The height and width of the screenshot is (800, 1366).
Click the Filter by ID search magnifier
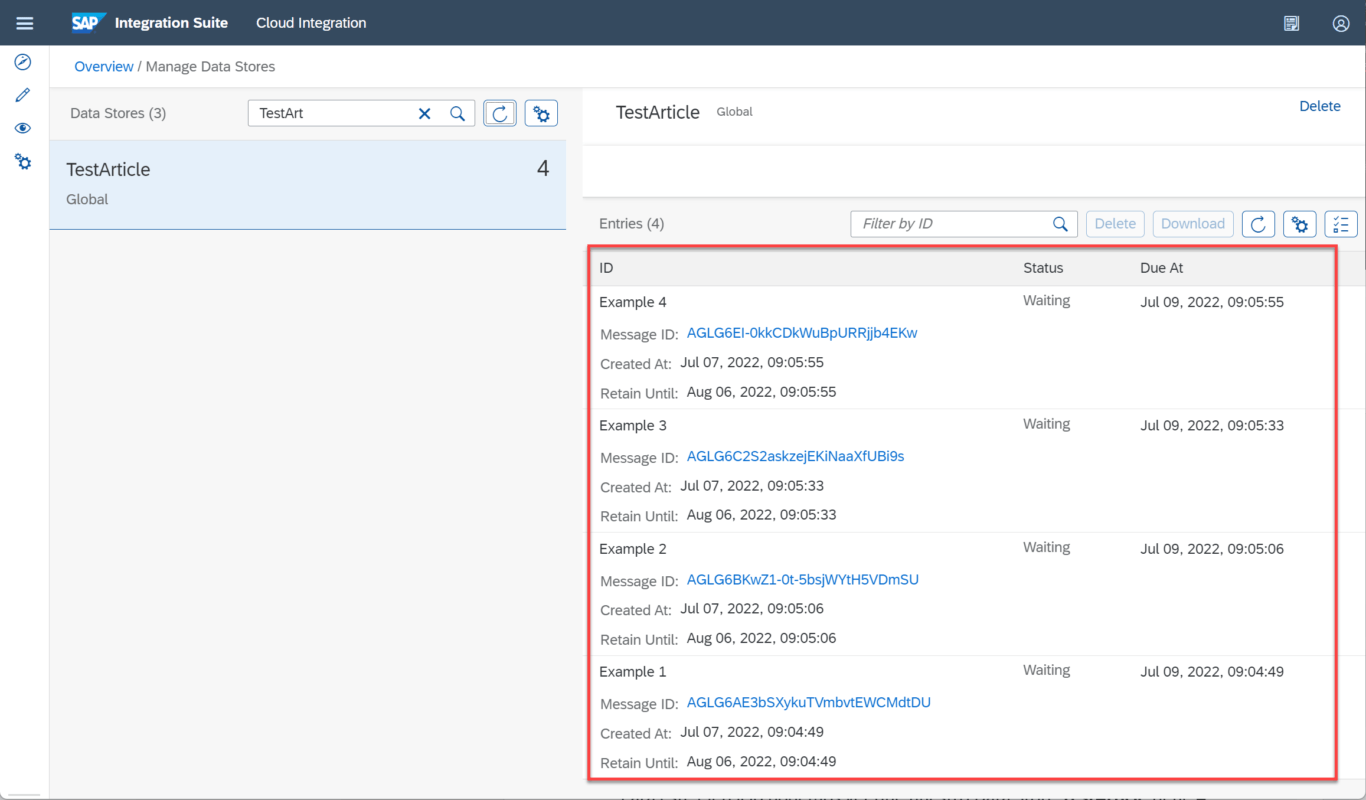coord(1061,224)
